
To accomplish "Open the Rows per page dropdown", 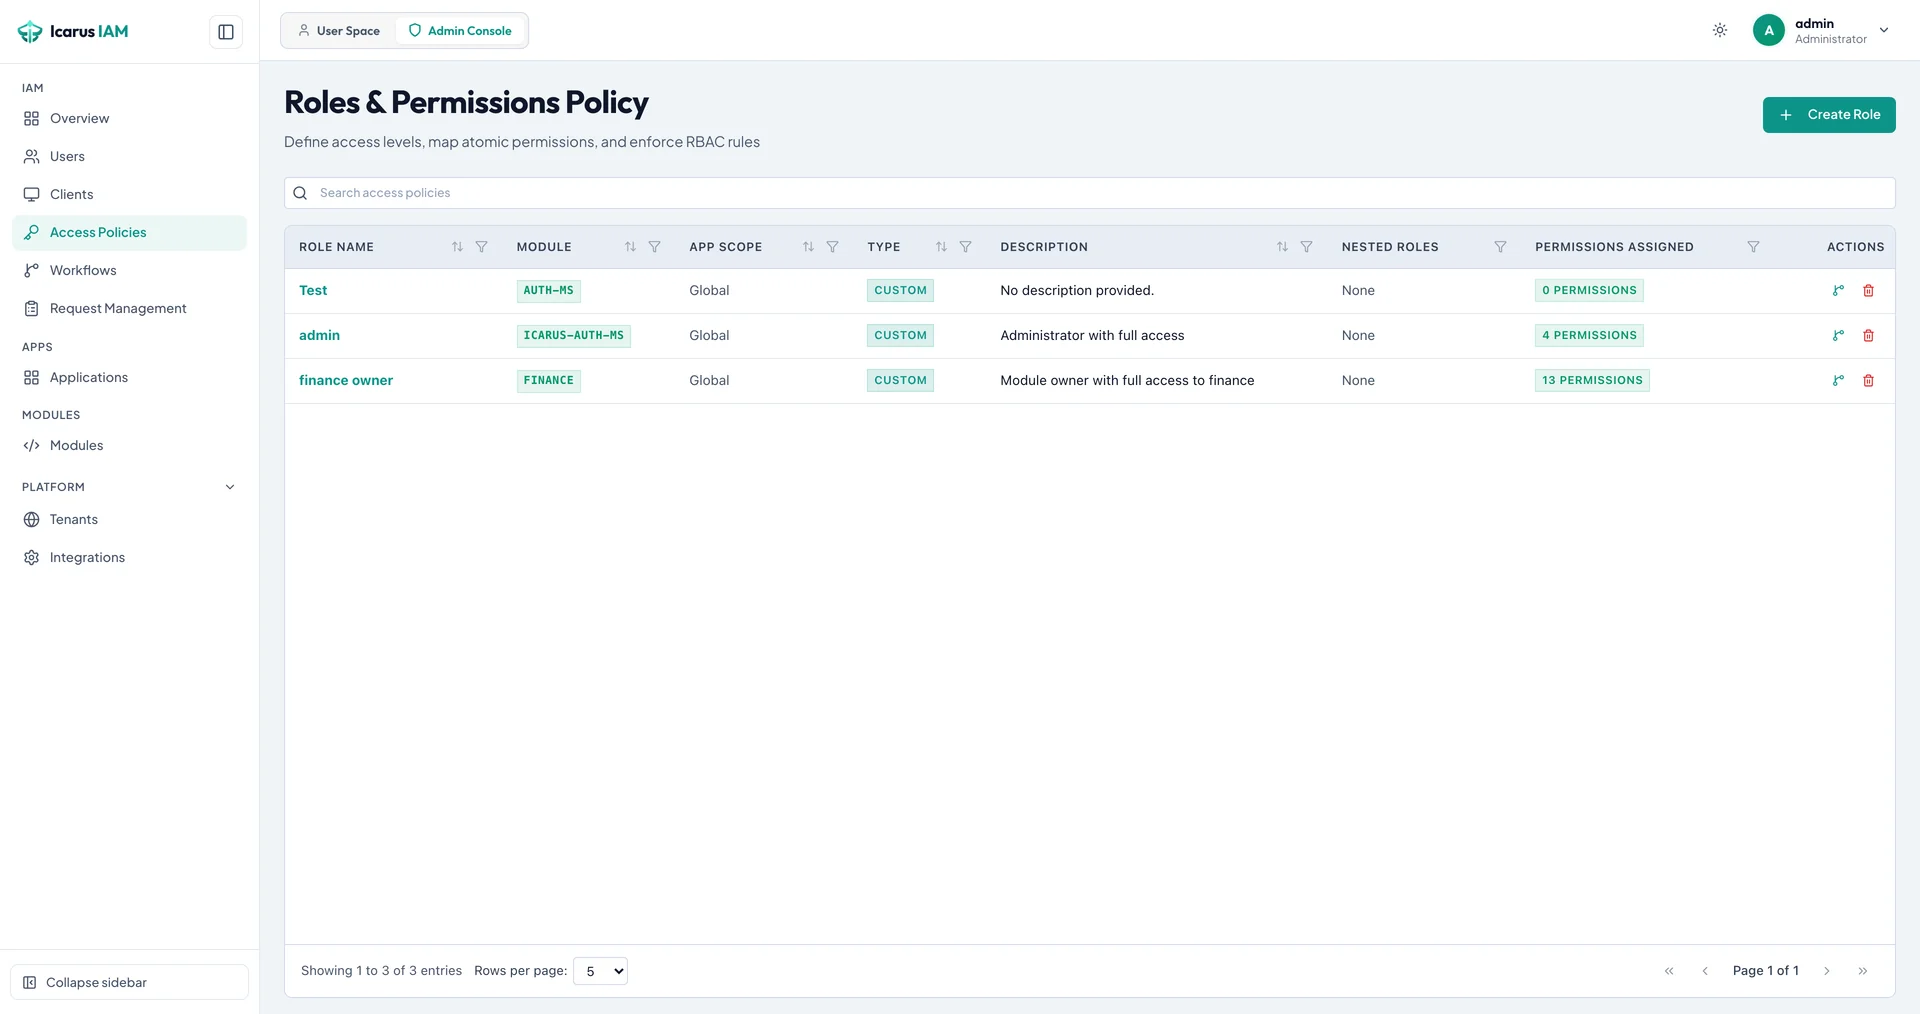I will [600, 971].
